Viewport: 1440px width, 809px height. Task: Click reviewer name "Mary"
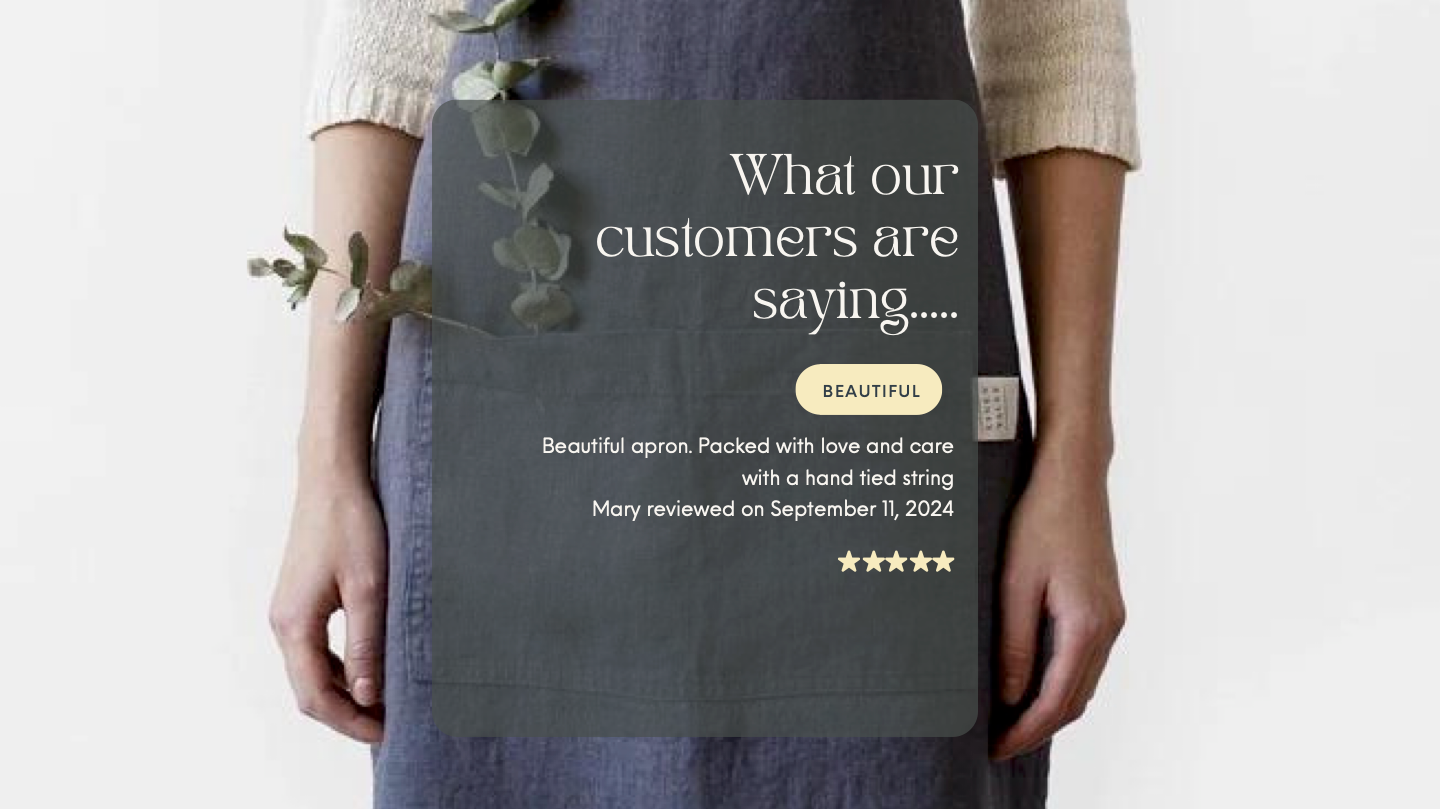[616, 510]
